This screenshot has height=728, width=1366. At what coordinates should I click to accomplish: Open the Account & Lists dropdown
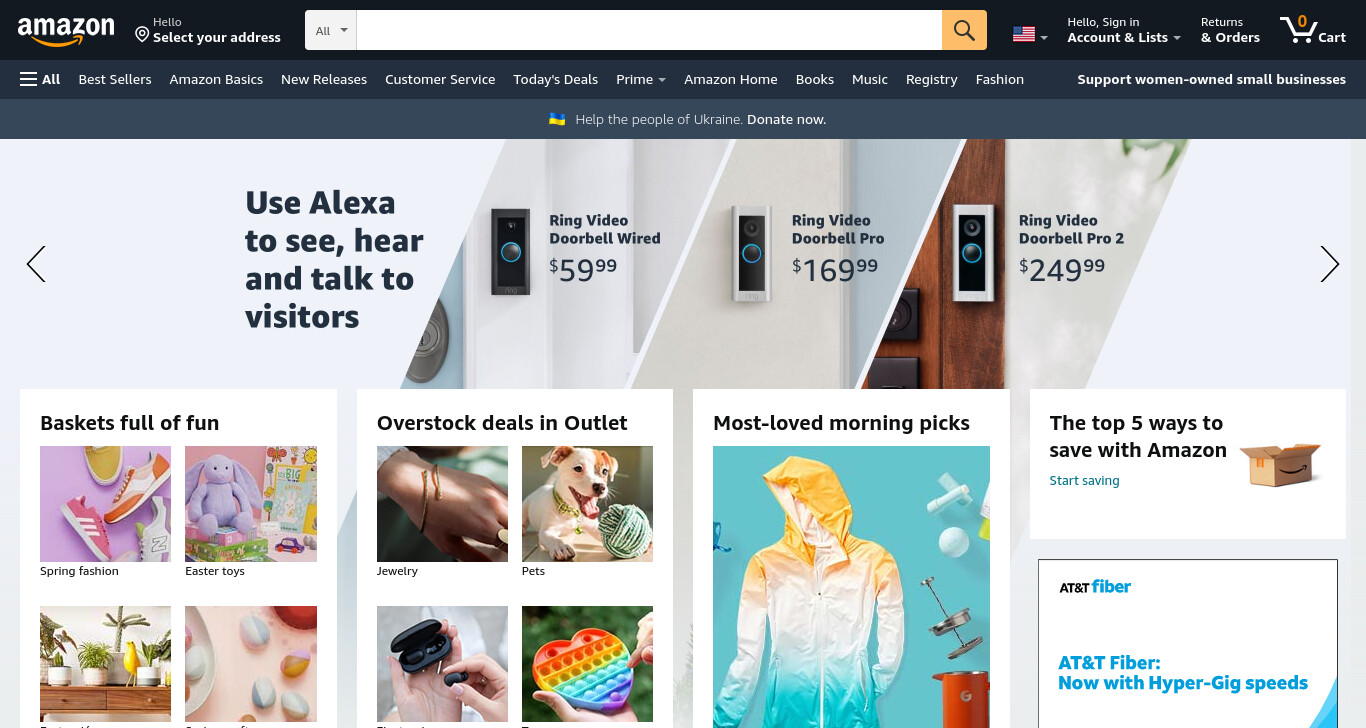(1124, 30)
